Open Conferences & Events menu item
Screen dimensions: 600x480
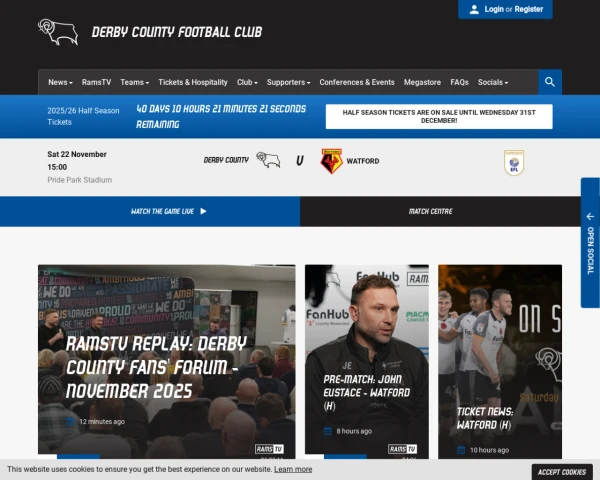357,82
